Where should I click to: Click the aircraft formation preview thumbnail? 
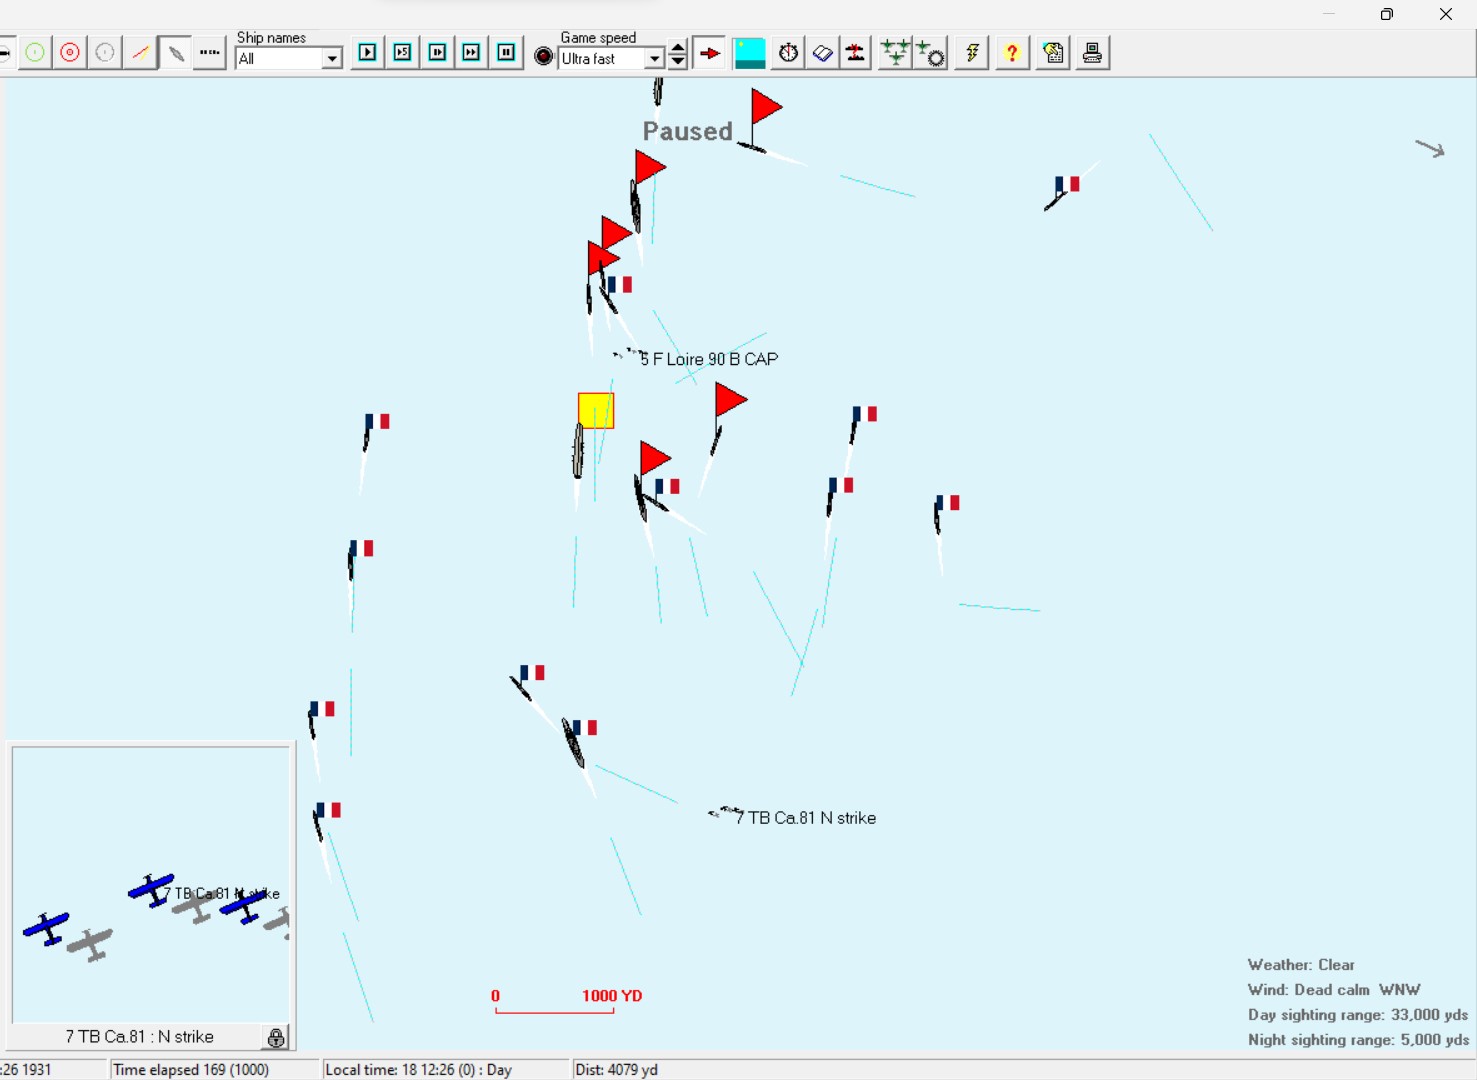click(x=151, y=885)
